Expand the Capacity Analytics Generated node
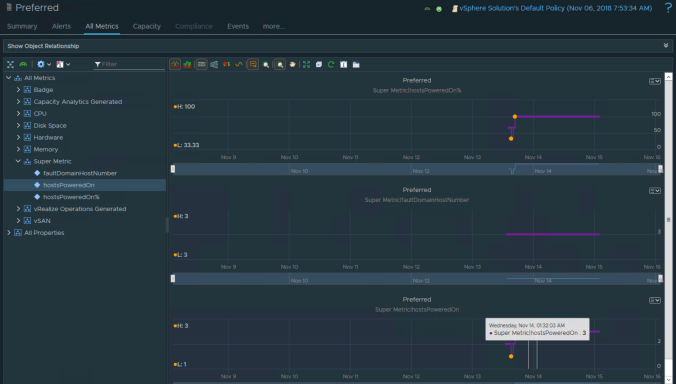Image resolution: width=676 pixels, height=384 pixels. click(18, 102)
